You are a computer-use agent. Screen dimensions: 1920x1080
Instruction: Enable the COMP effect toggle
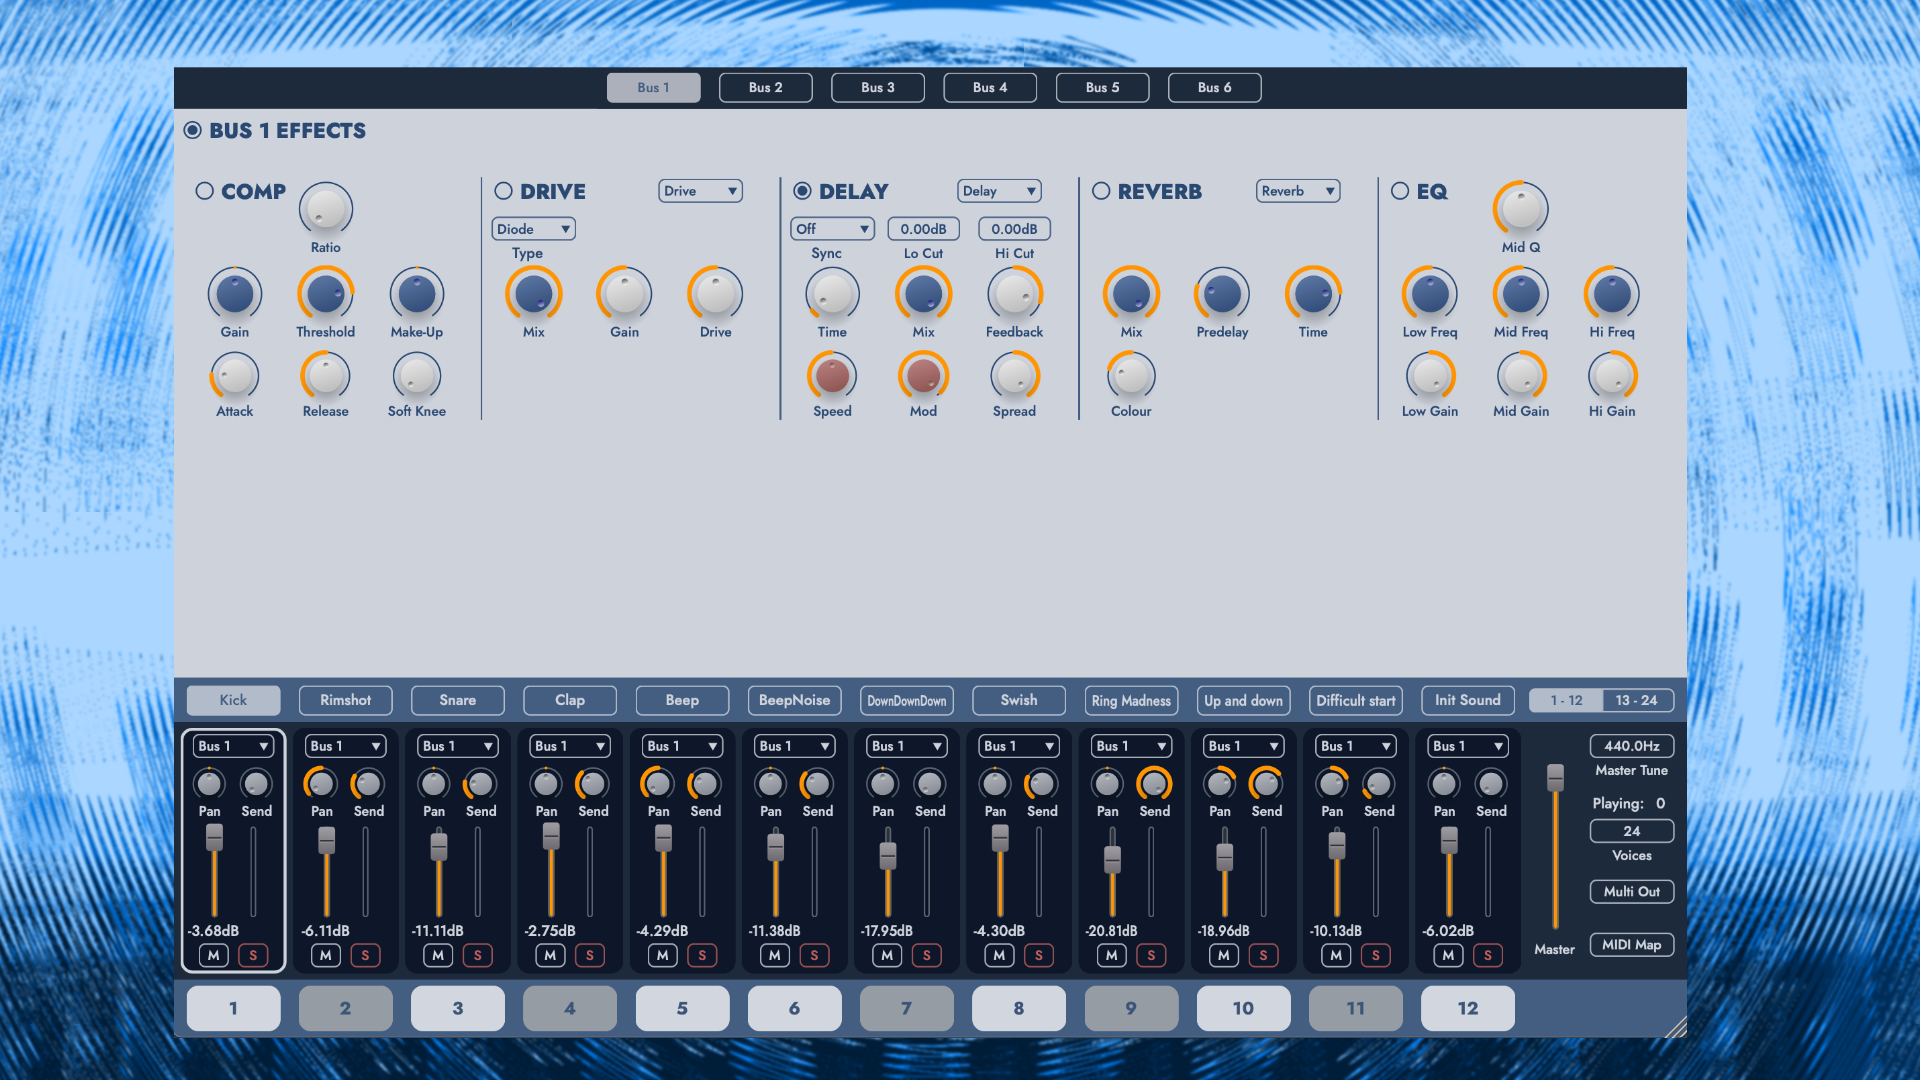(205, 191)
